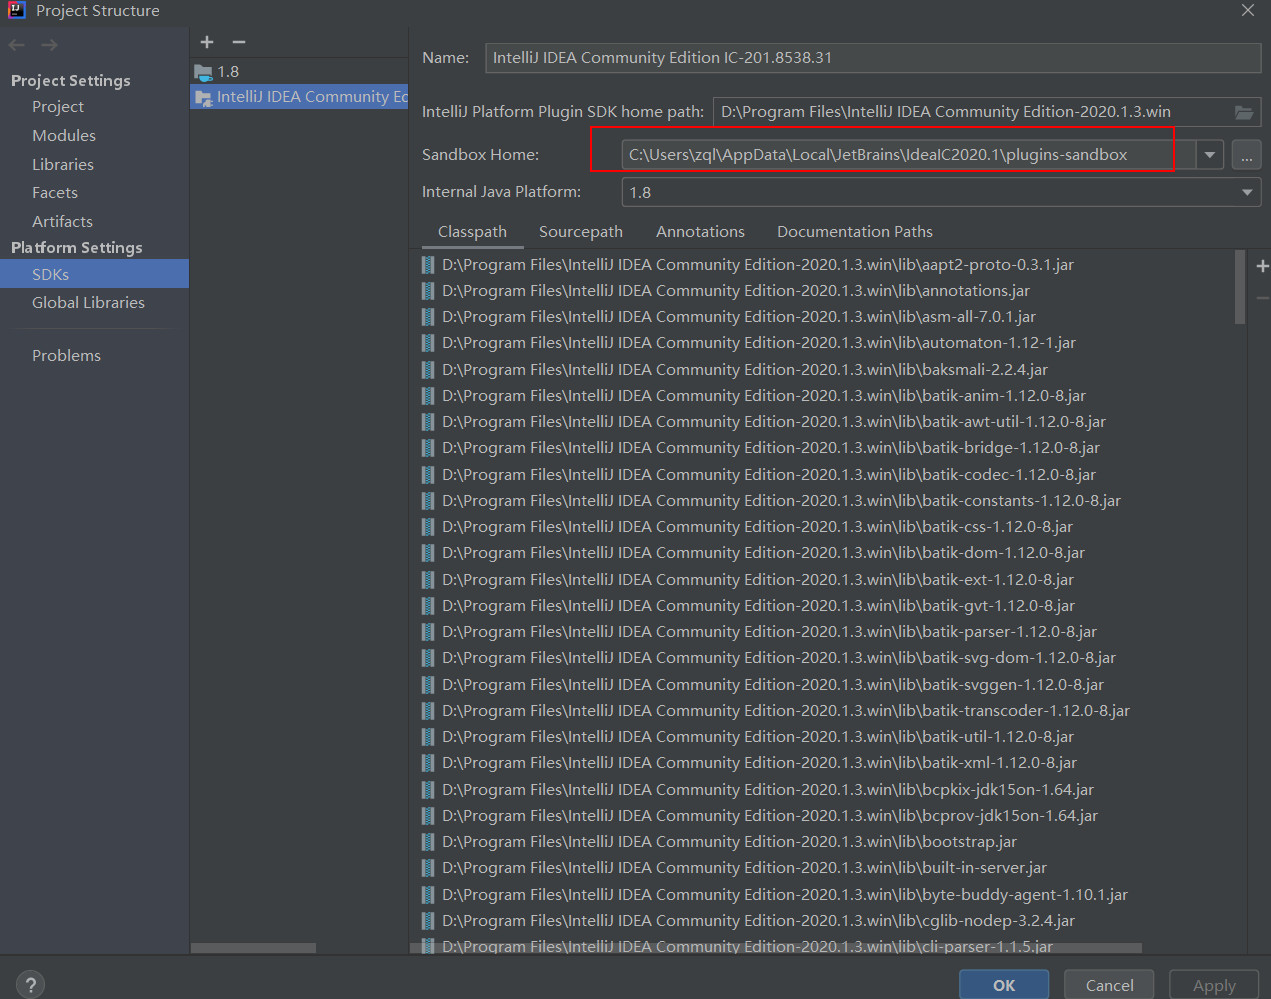Switch to the Documentation Paths tab
This screenshot has height=999, width=1271.
click(855, 232)
